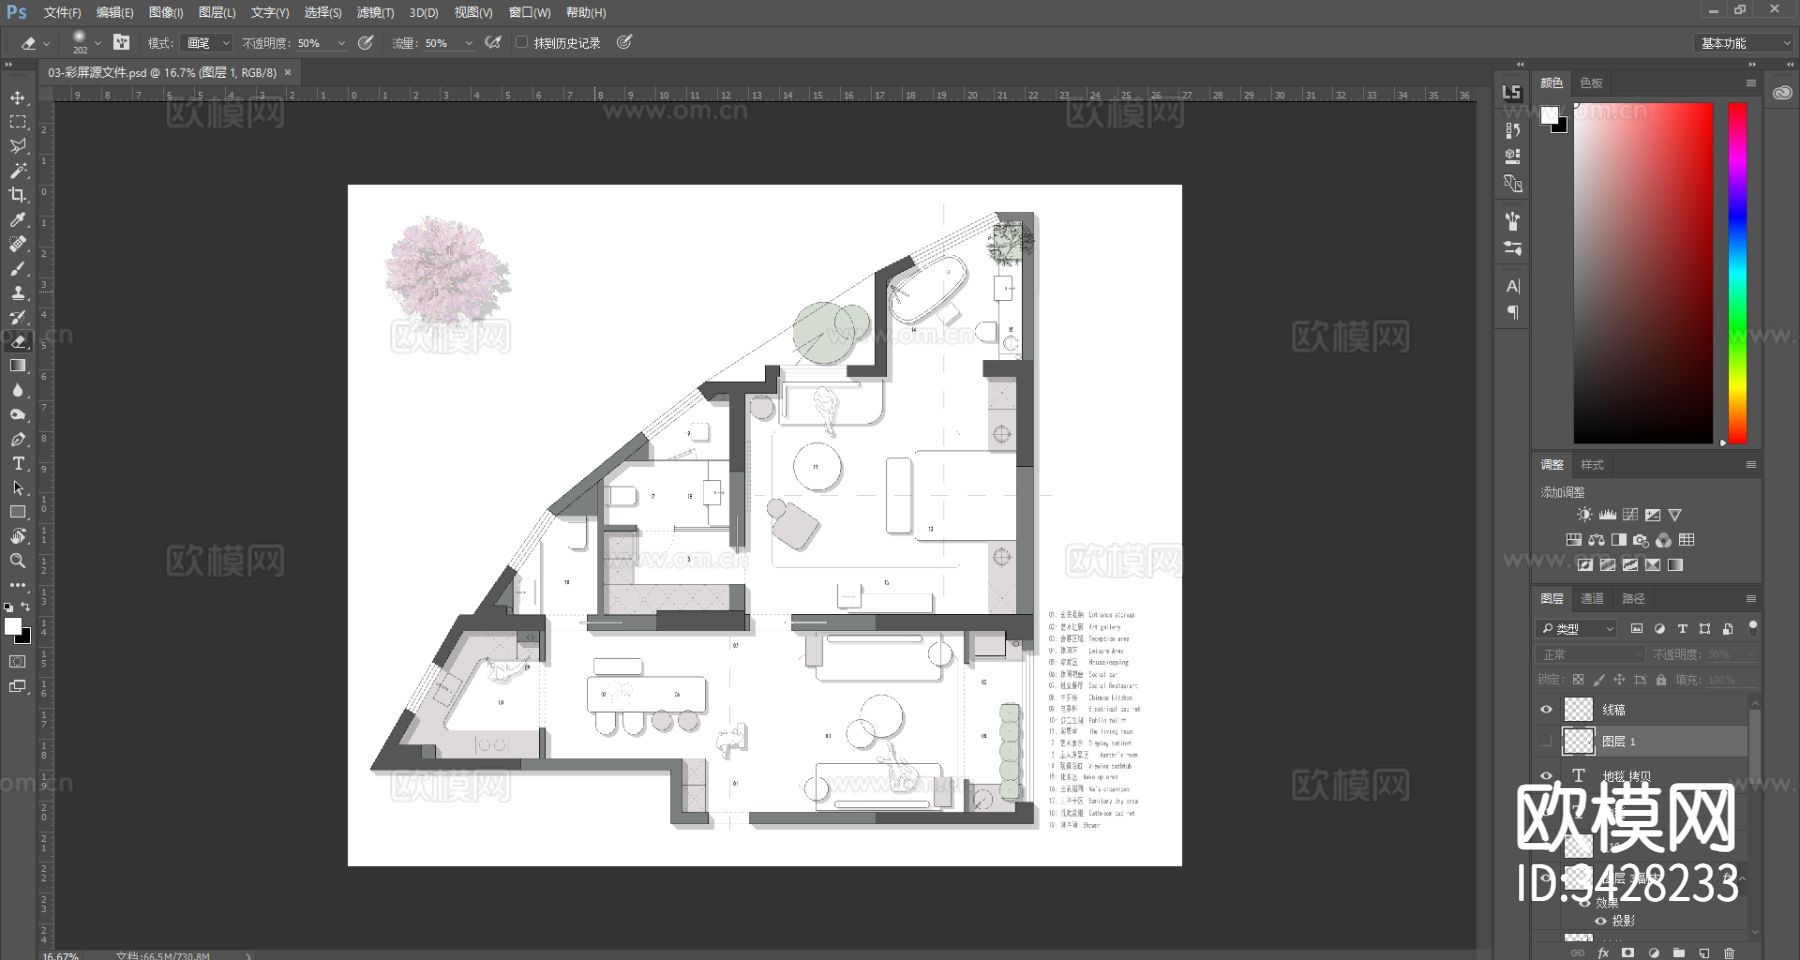Open the 滤镜(T) menu
This screenshot has width=1800, height=960.
coord(374,12)
